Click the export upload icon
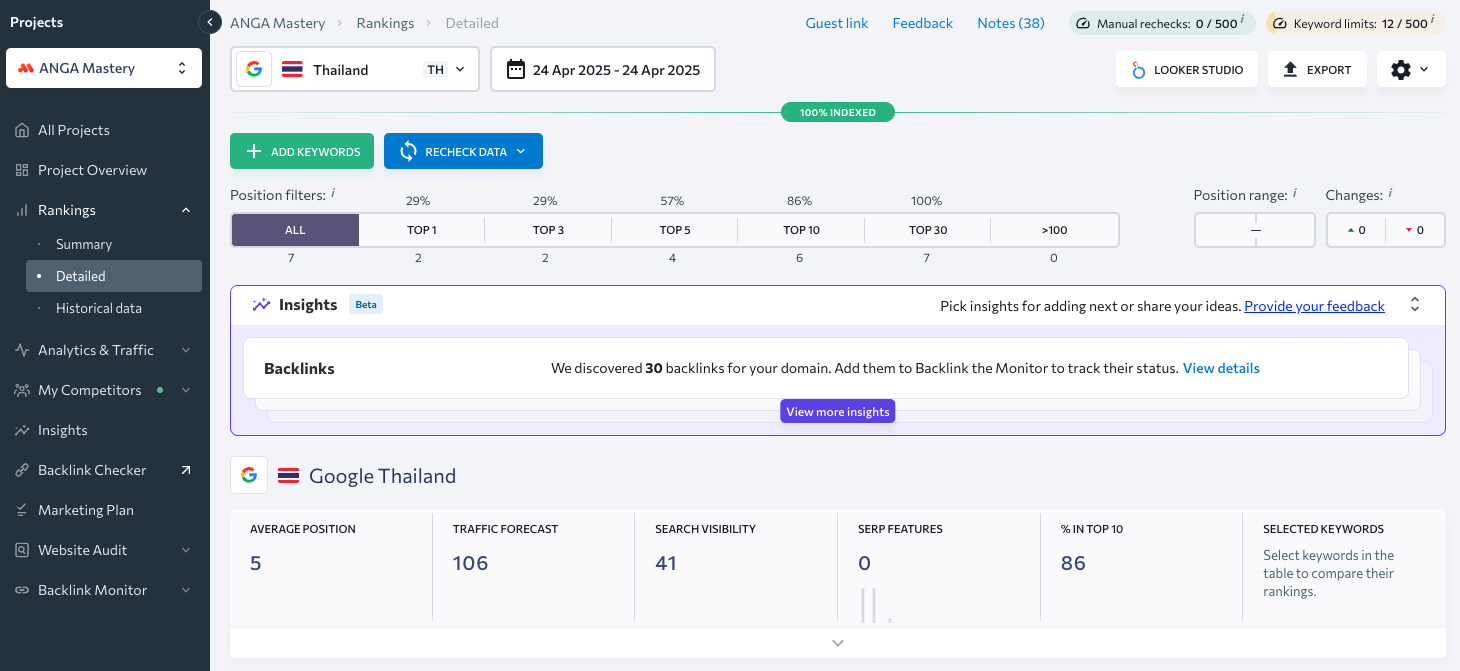Viewport: 1460px width, 671px height. pos(1290,70)
